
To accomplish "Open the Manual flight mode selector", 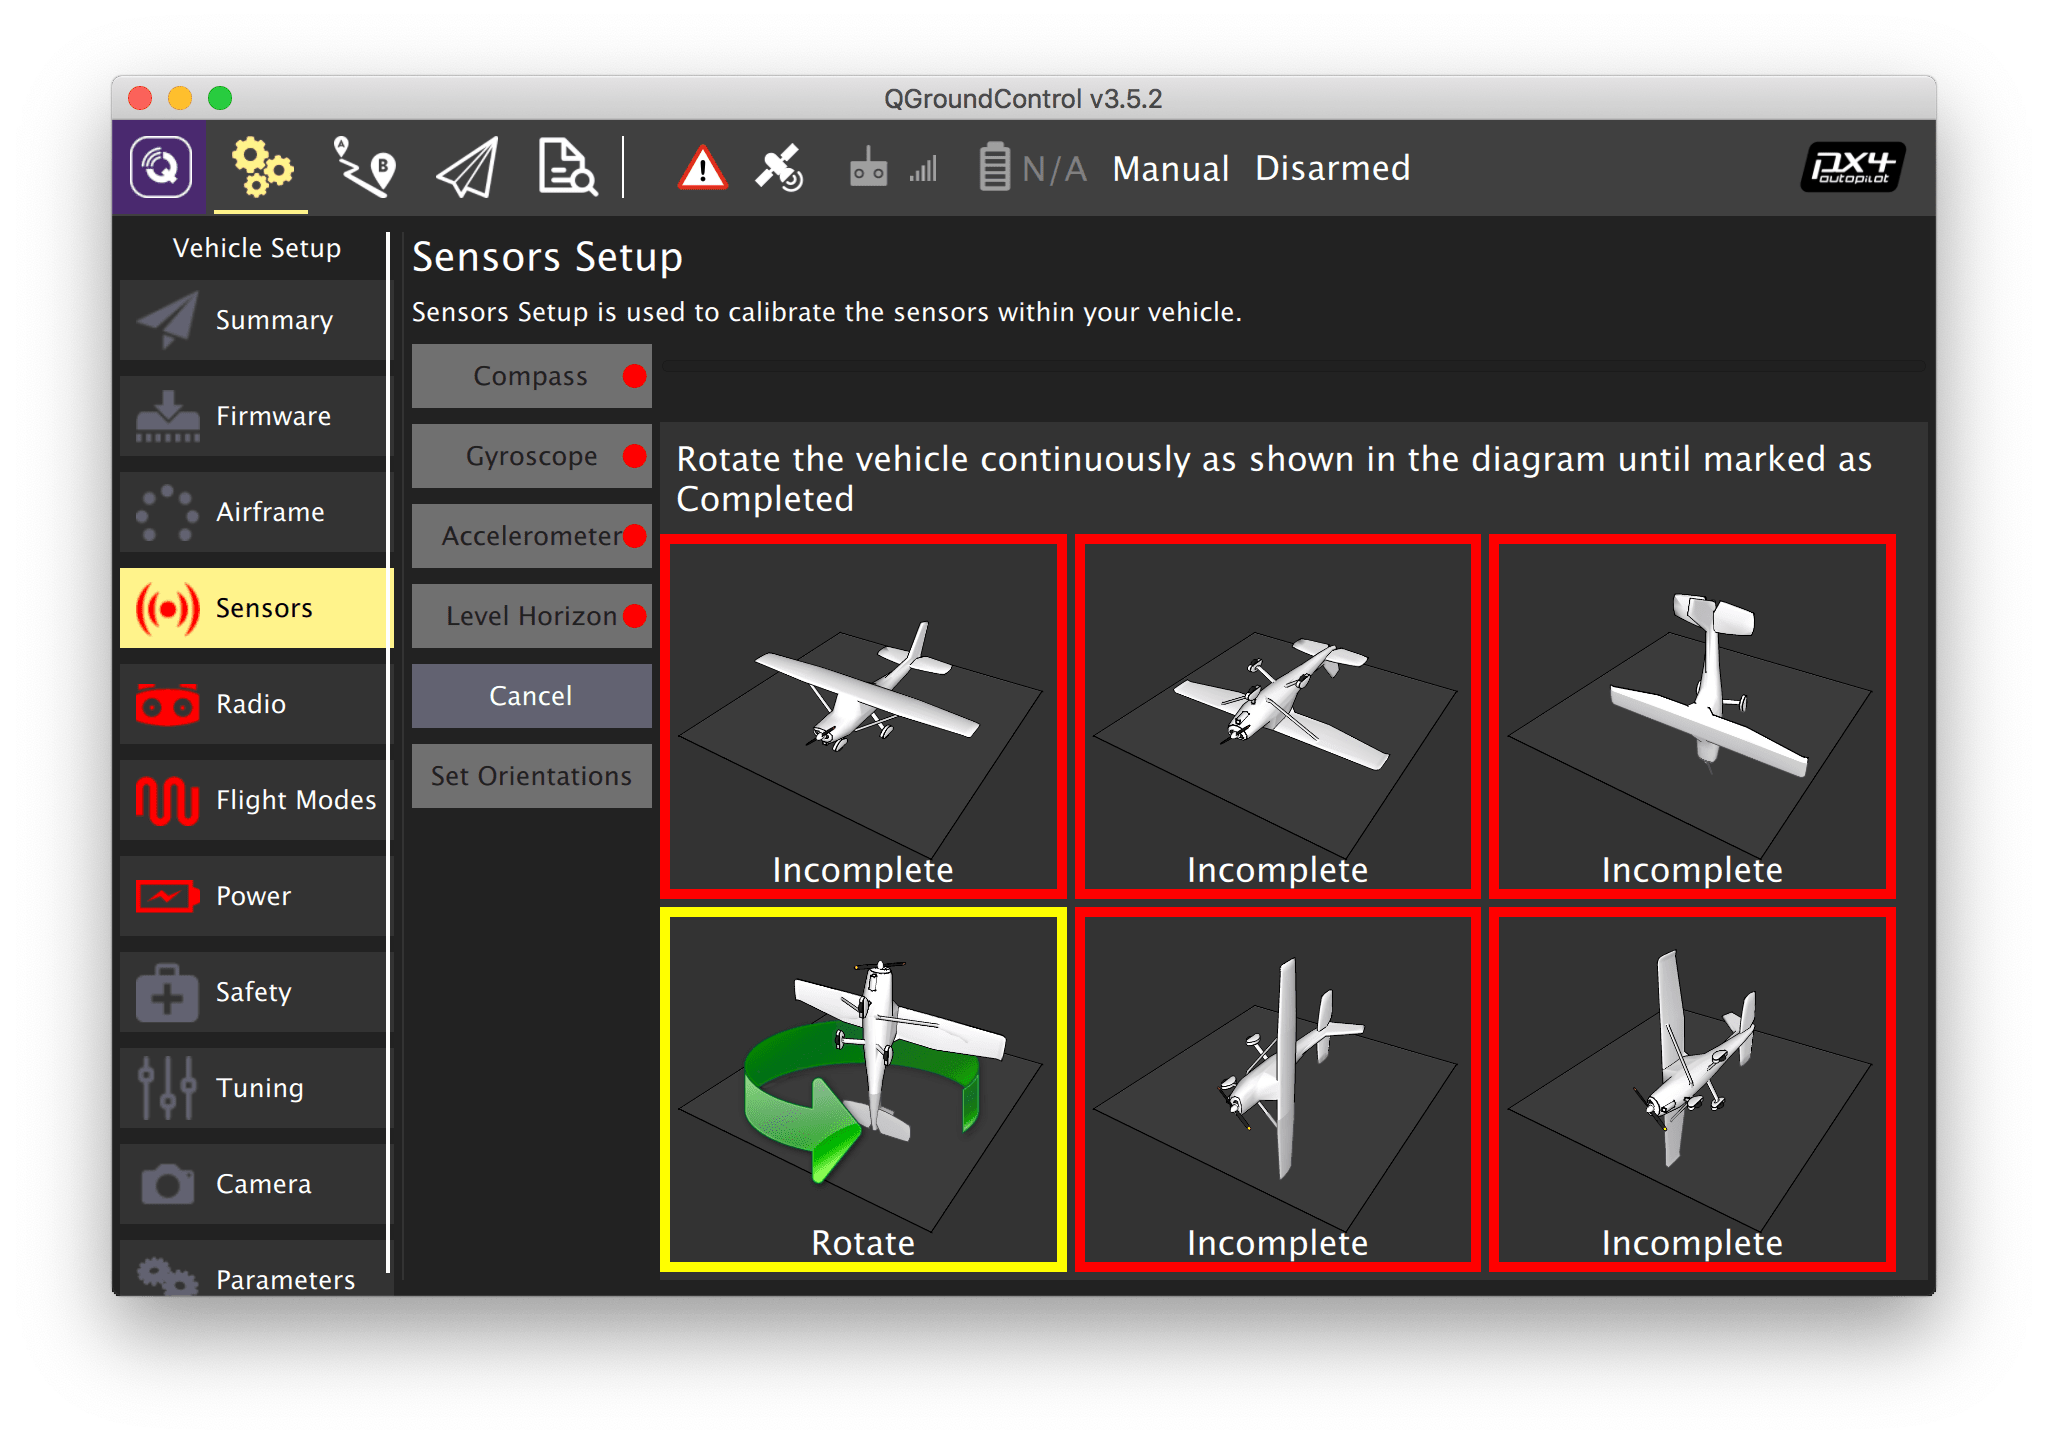I will [x=1170, y=168].
